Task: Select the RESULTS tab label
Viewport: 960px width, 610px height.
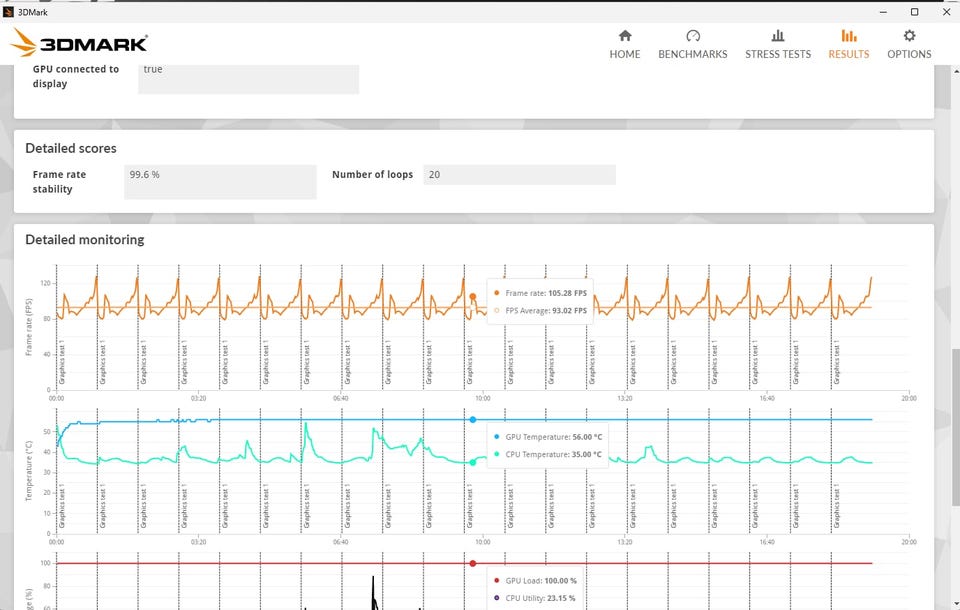Action: (849, 54)
